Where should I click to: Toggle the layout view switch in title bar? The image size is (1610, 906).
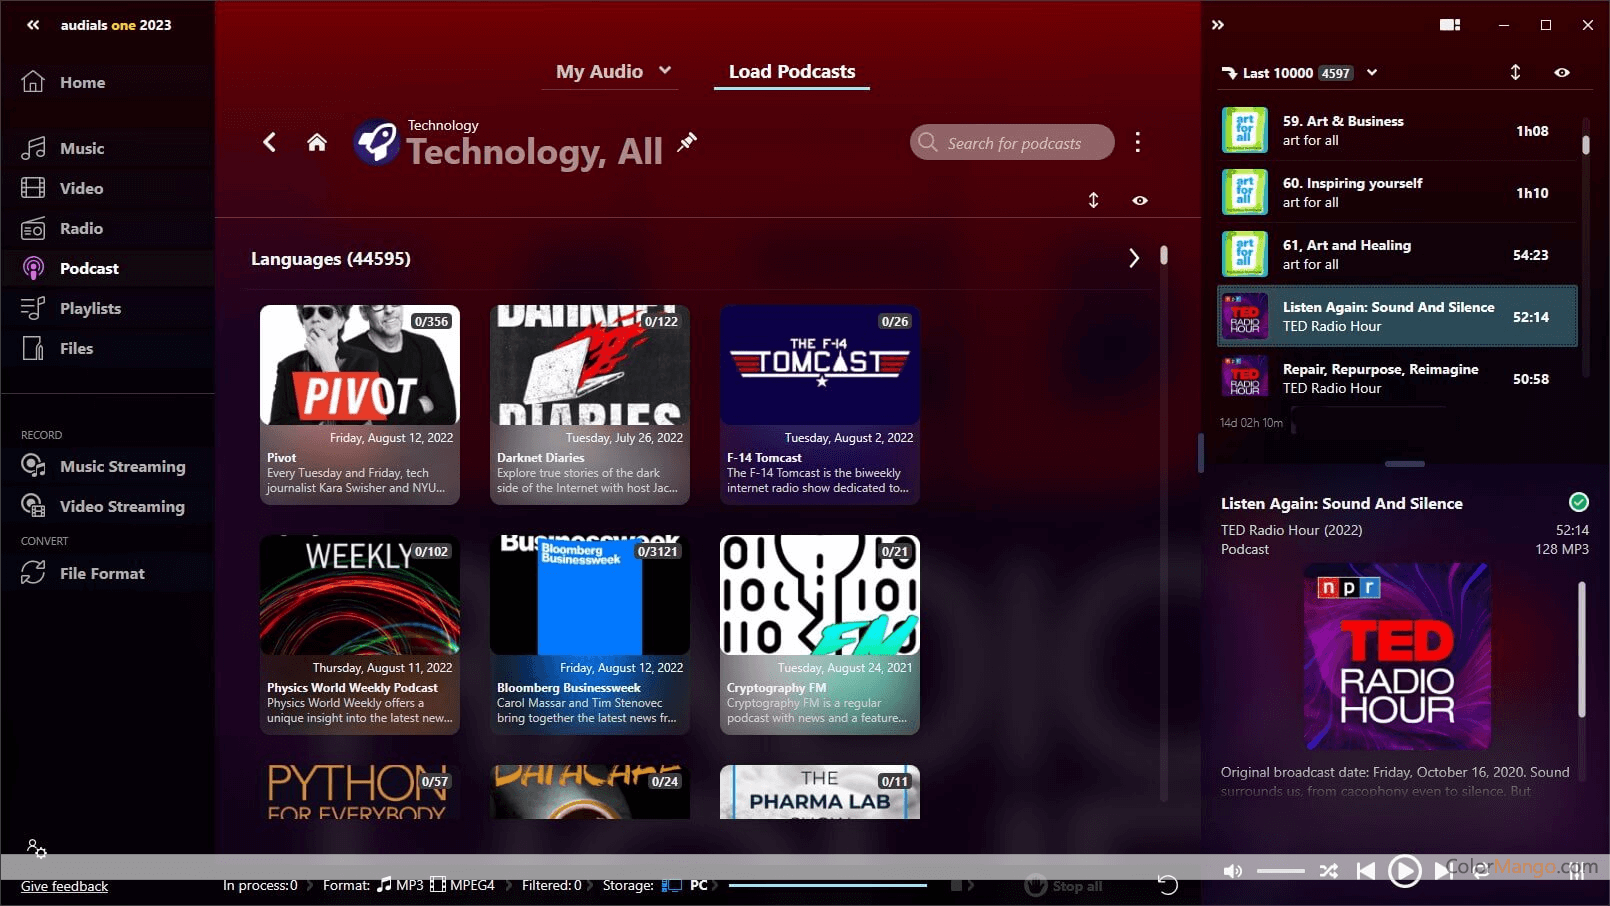tap(1450, 25)
